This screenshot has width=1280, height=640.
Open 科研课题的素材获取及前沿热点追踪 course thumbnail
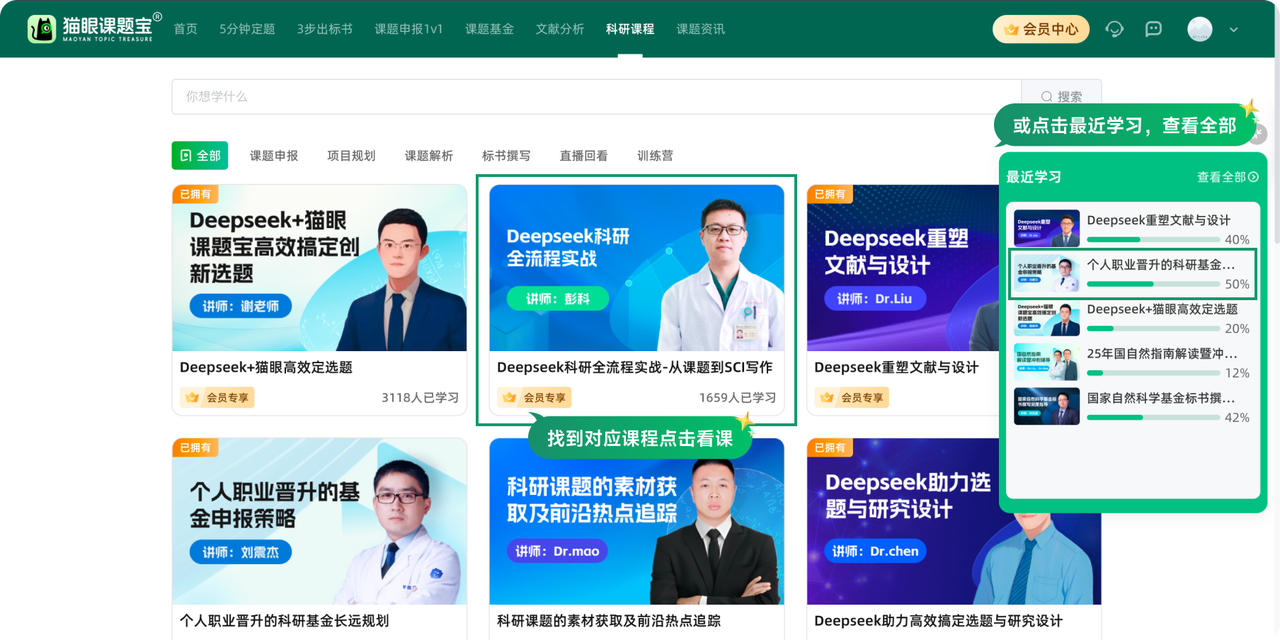pos(637,521)
